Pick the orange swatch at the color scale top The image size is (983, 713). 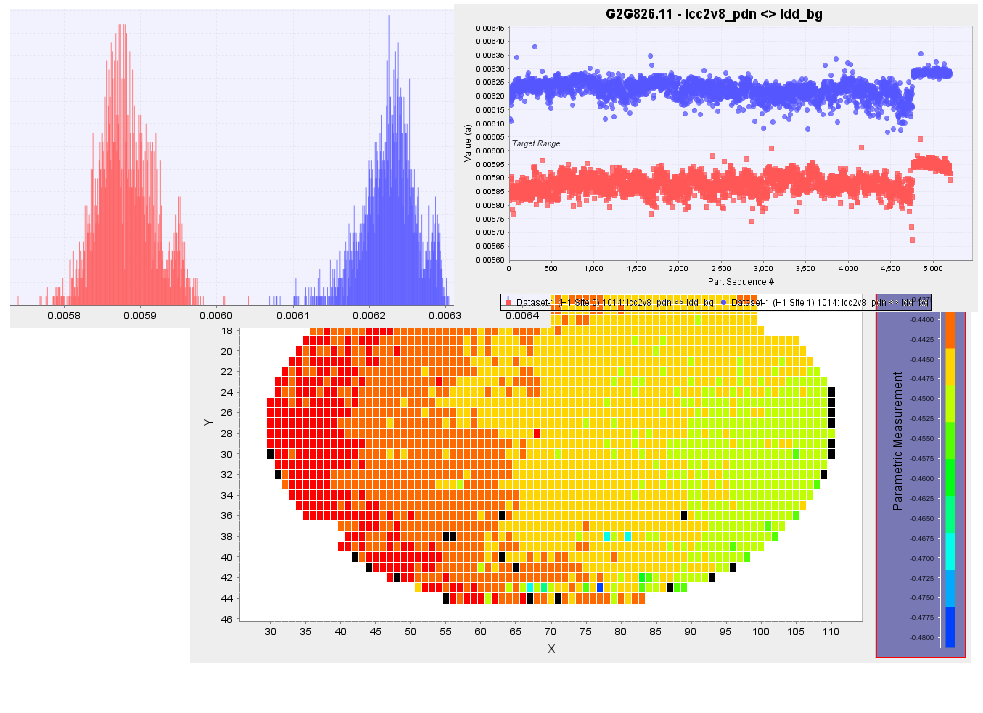click(950, 329)
